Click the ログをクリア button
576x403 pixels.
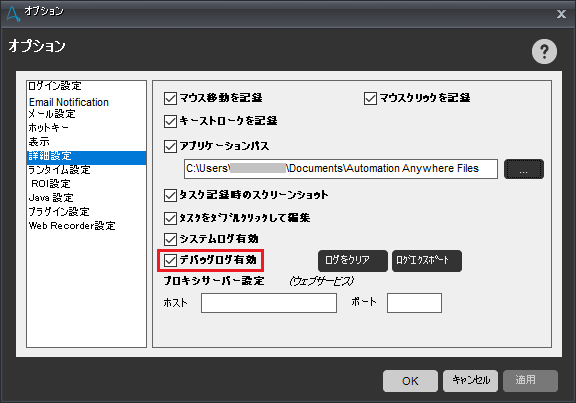pos(353,261)
